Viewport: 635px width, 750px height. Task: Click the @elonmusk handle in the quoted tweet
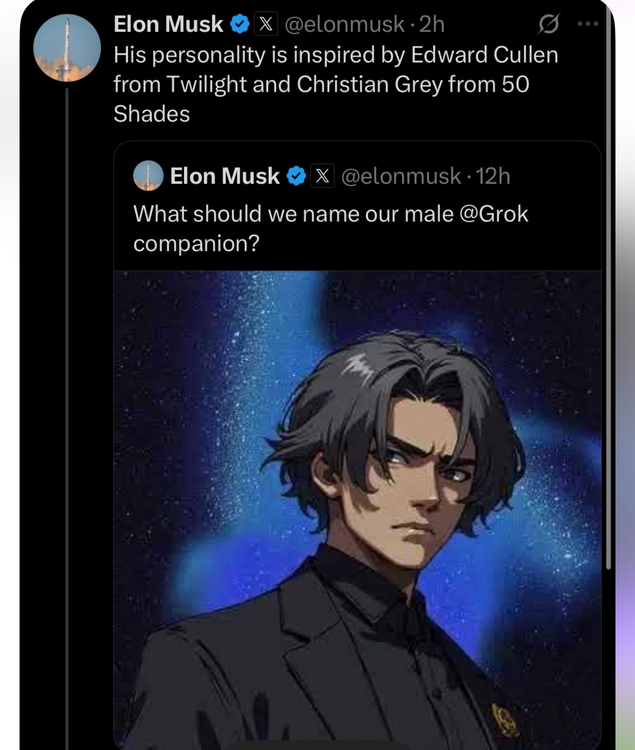(x=402, y=177)
